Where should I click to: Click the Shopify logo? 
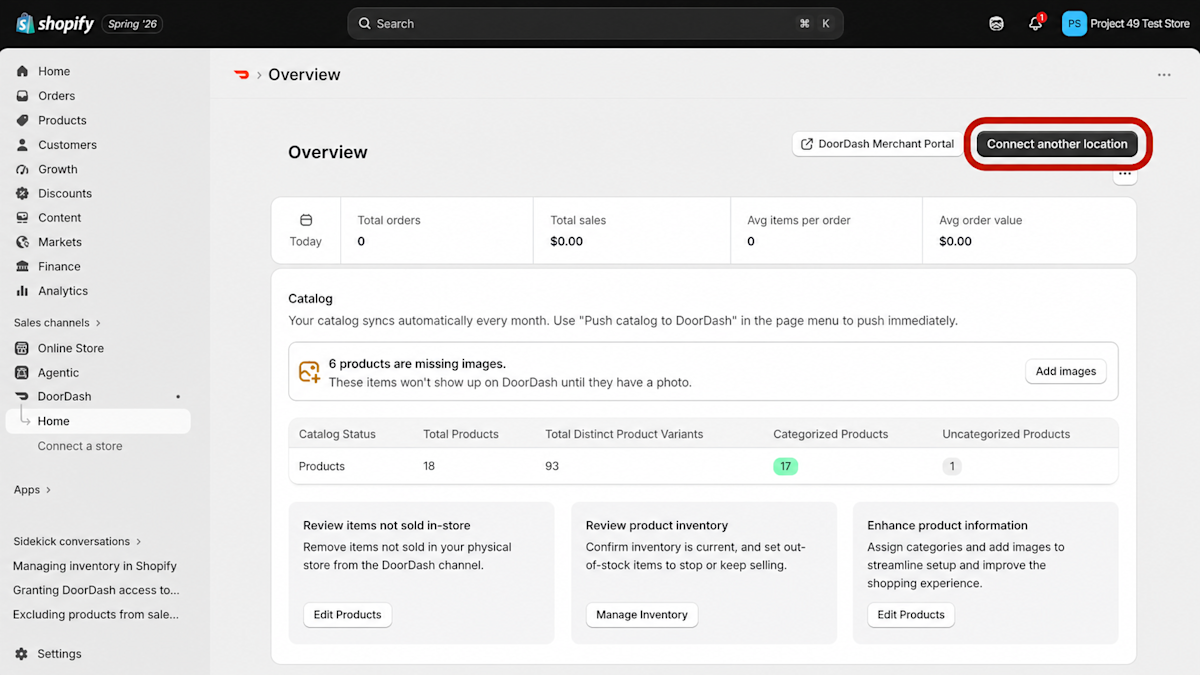pos(55,23)
